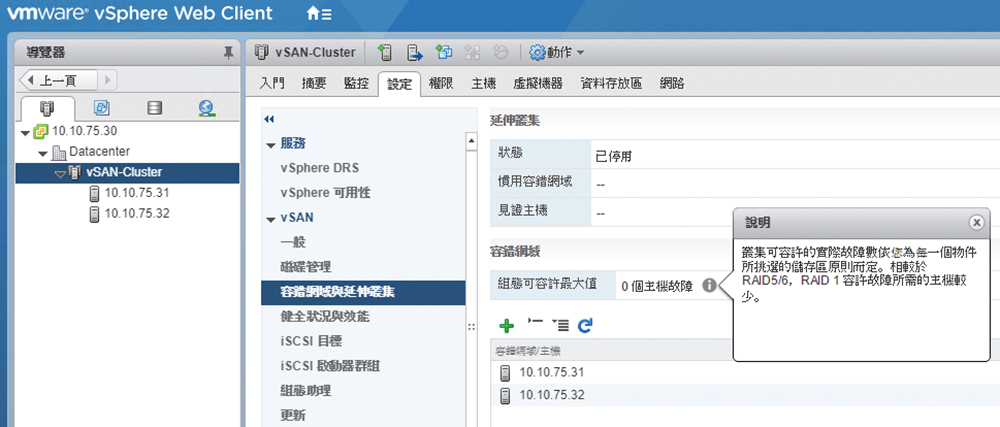Go back with the 上一頁 button
Screen dimensions: 1000x427
coord(58,80)
